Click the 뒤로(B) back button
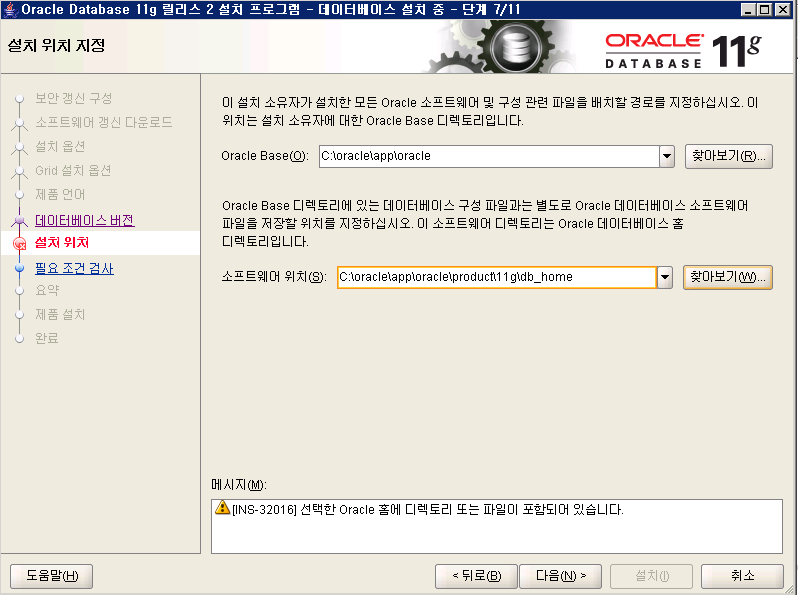Screen dimensions: 798x595 (x=476, y=576)
